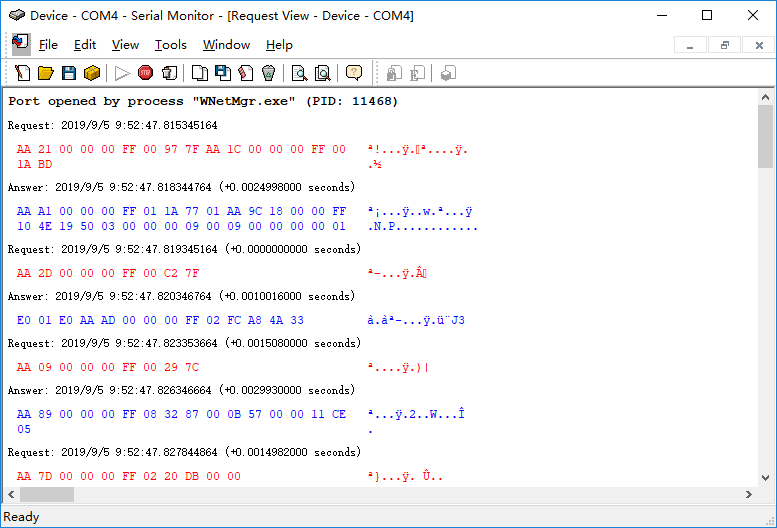
Task: Click the first Request timestamp line
Action: 112,125
